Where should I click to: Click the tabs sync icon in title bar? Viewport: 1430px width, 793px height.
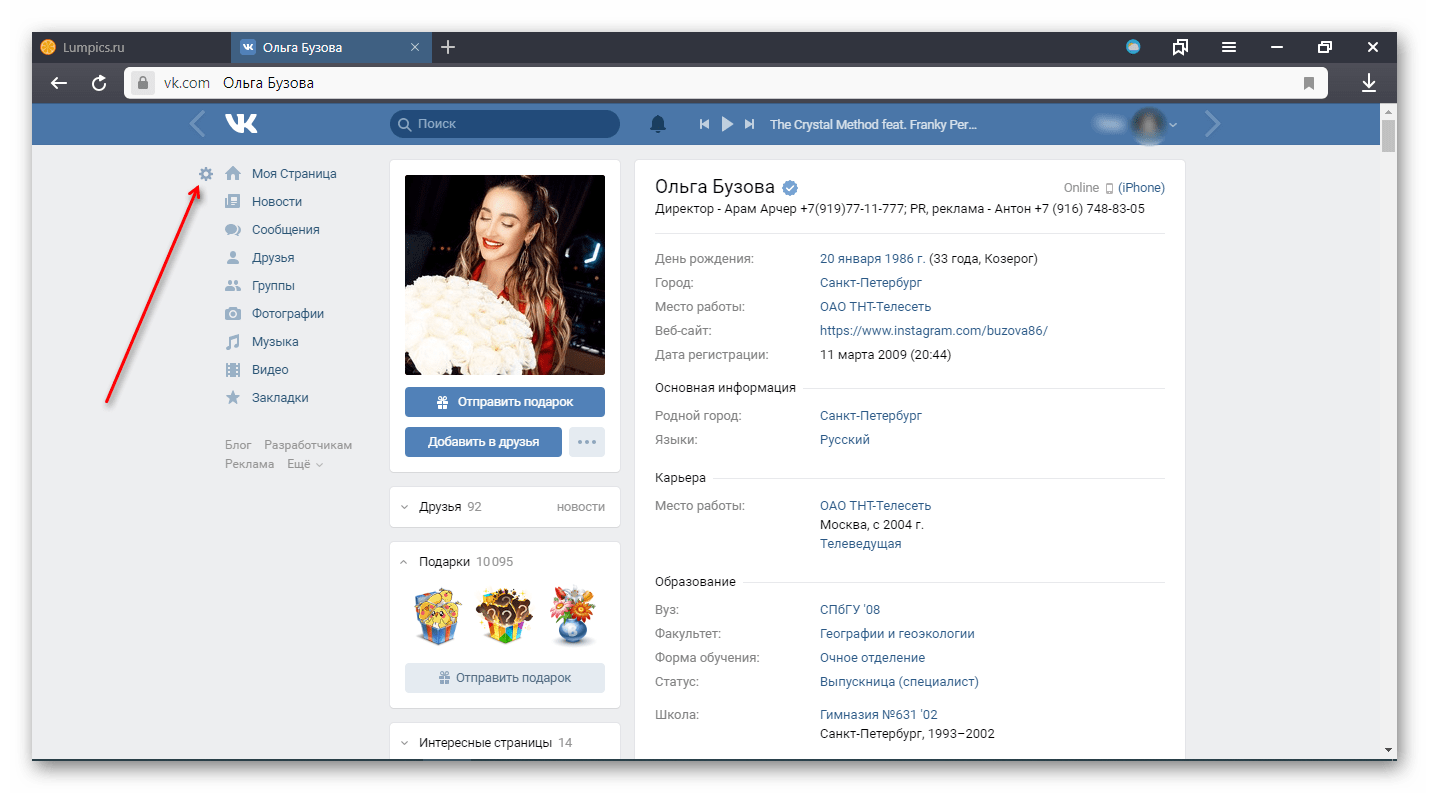pos(1181,47)
